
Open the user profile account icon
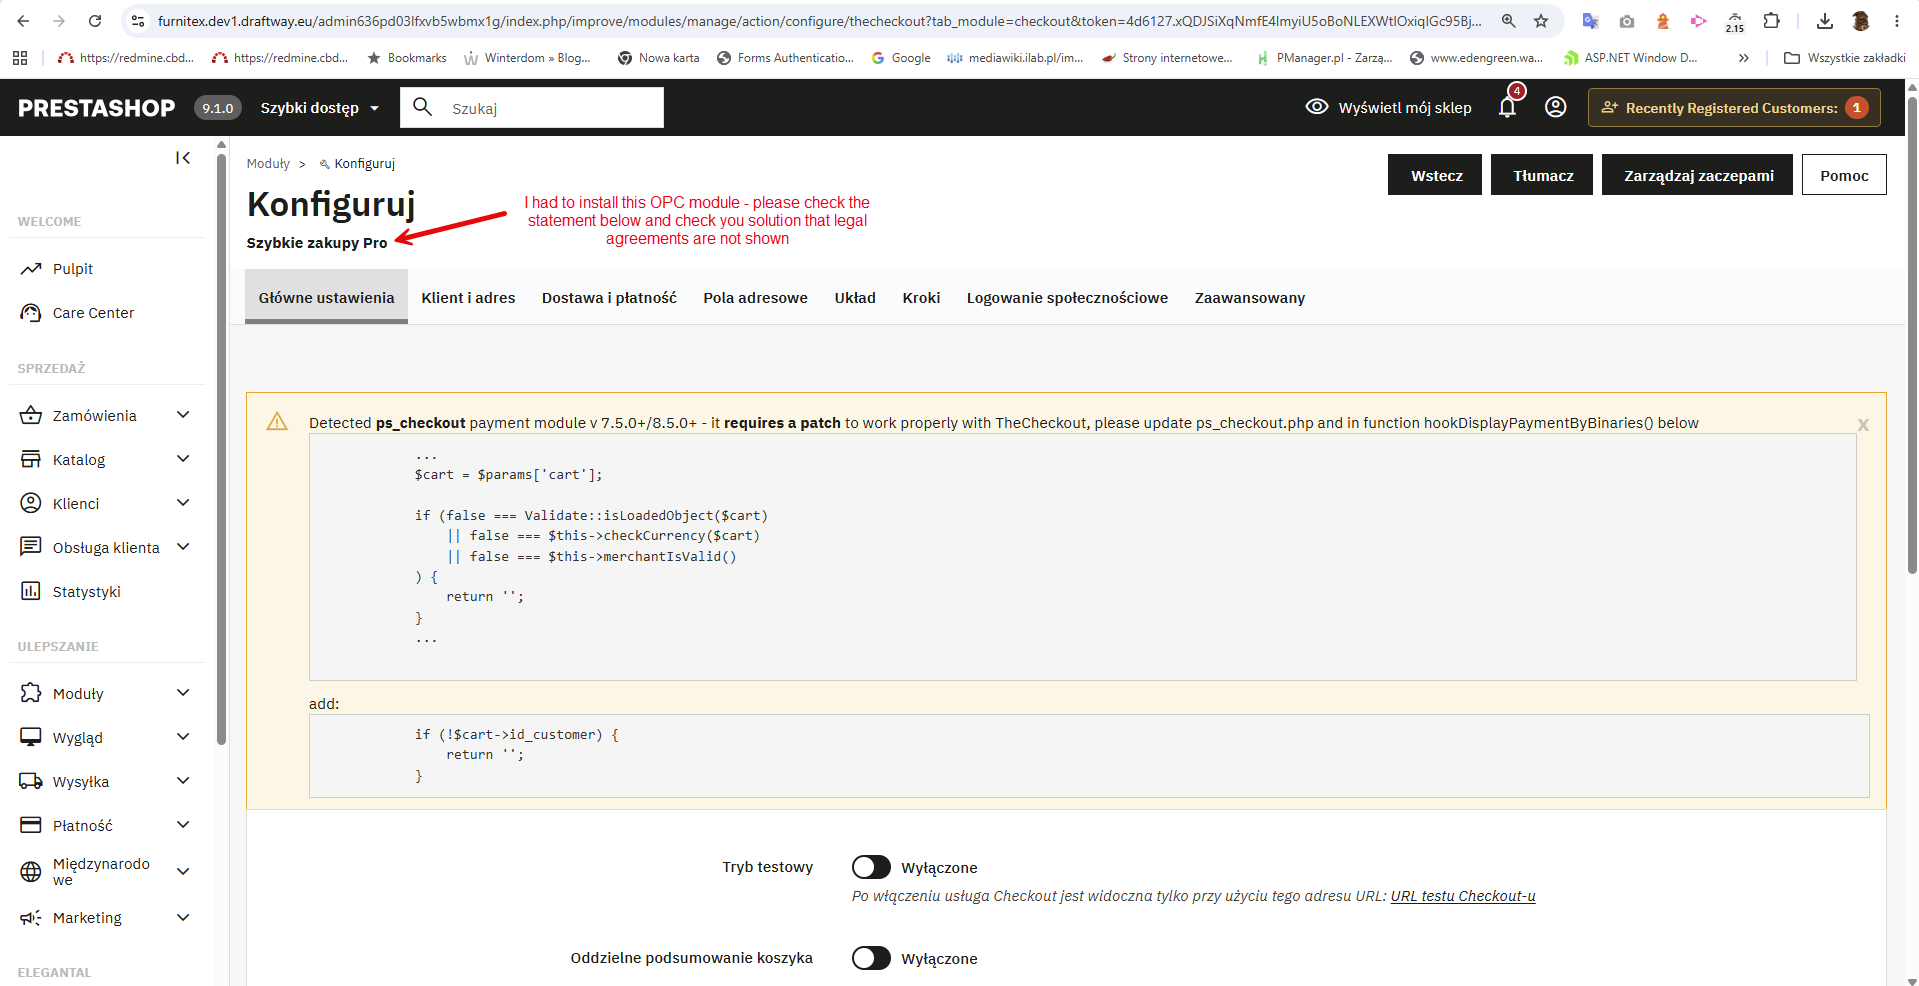click(x=1555, y=107)
